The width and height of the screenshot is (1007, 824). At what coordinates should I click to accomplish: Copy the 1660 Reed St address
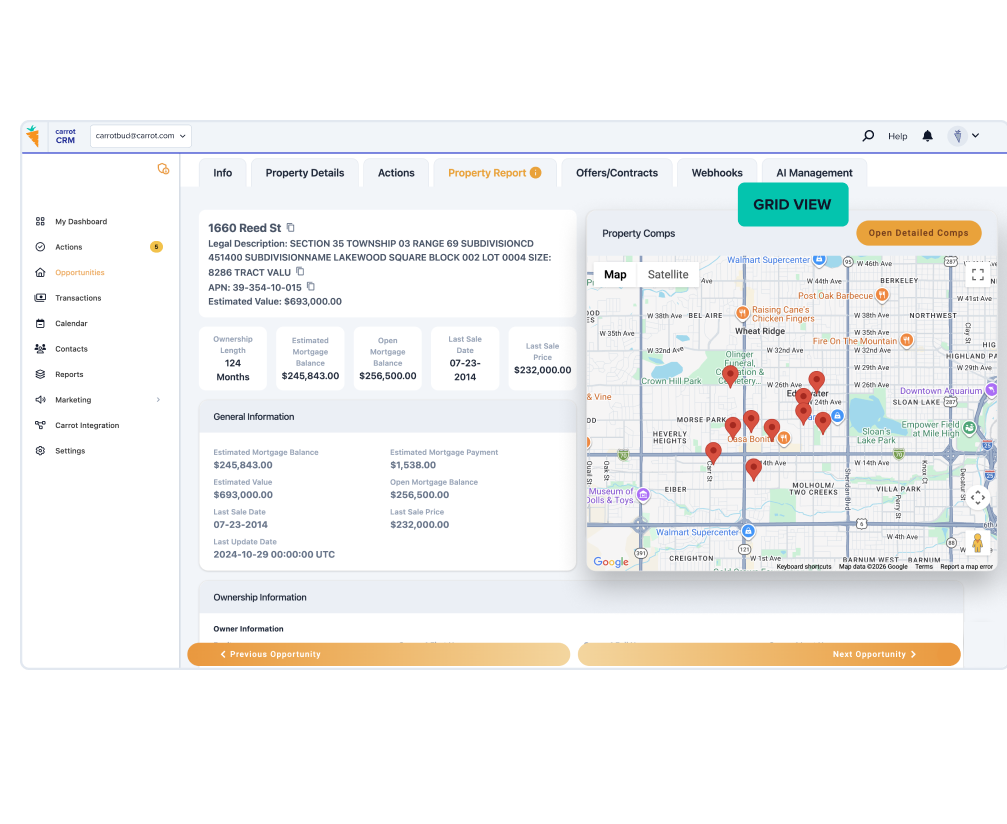[291, 228]
